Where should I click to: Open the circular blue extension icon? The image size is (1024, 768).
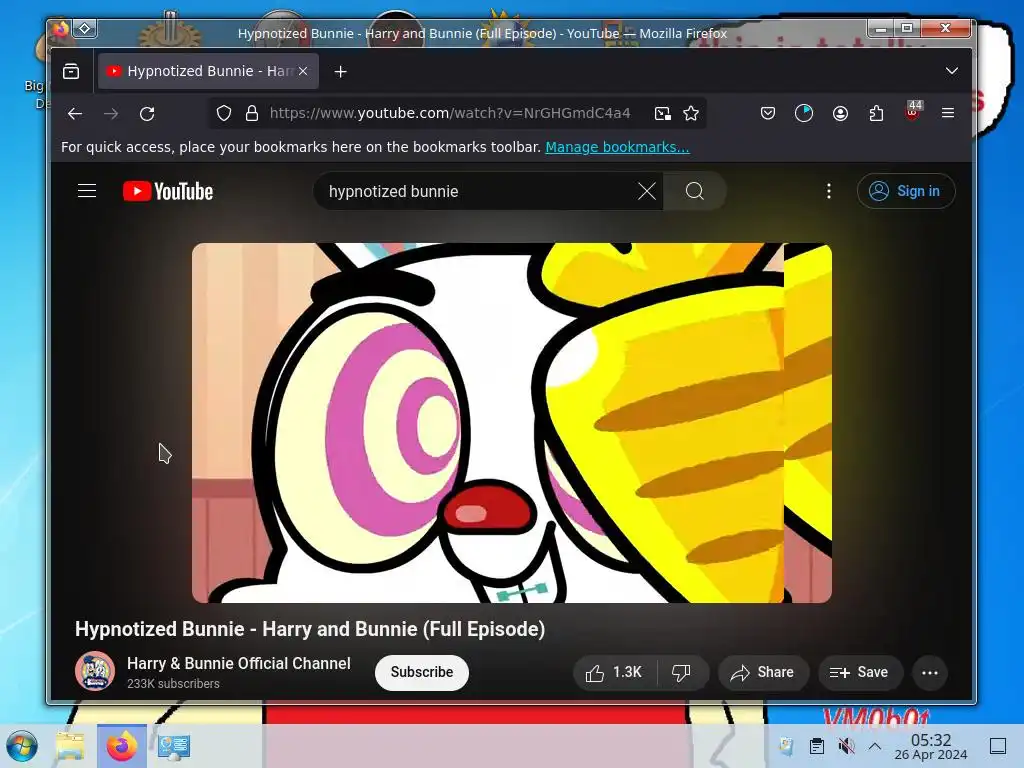(804, 114)
